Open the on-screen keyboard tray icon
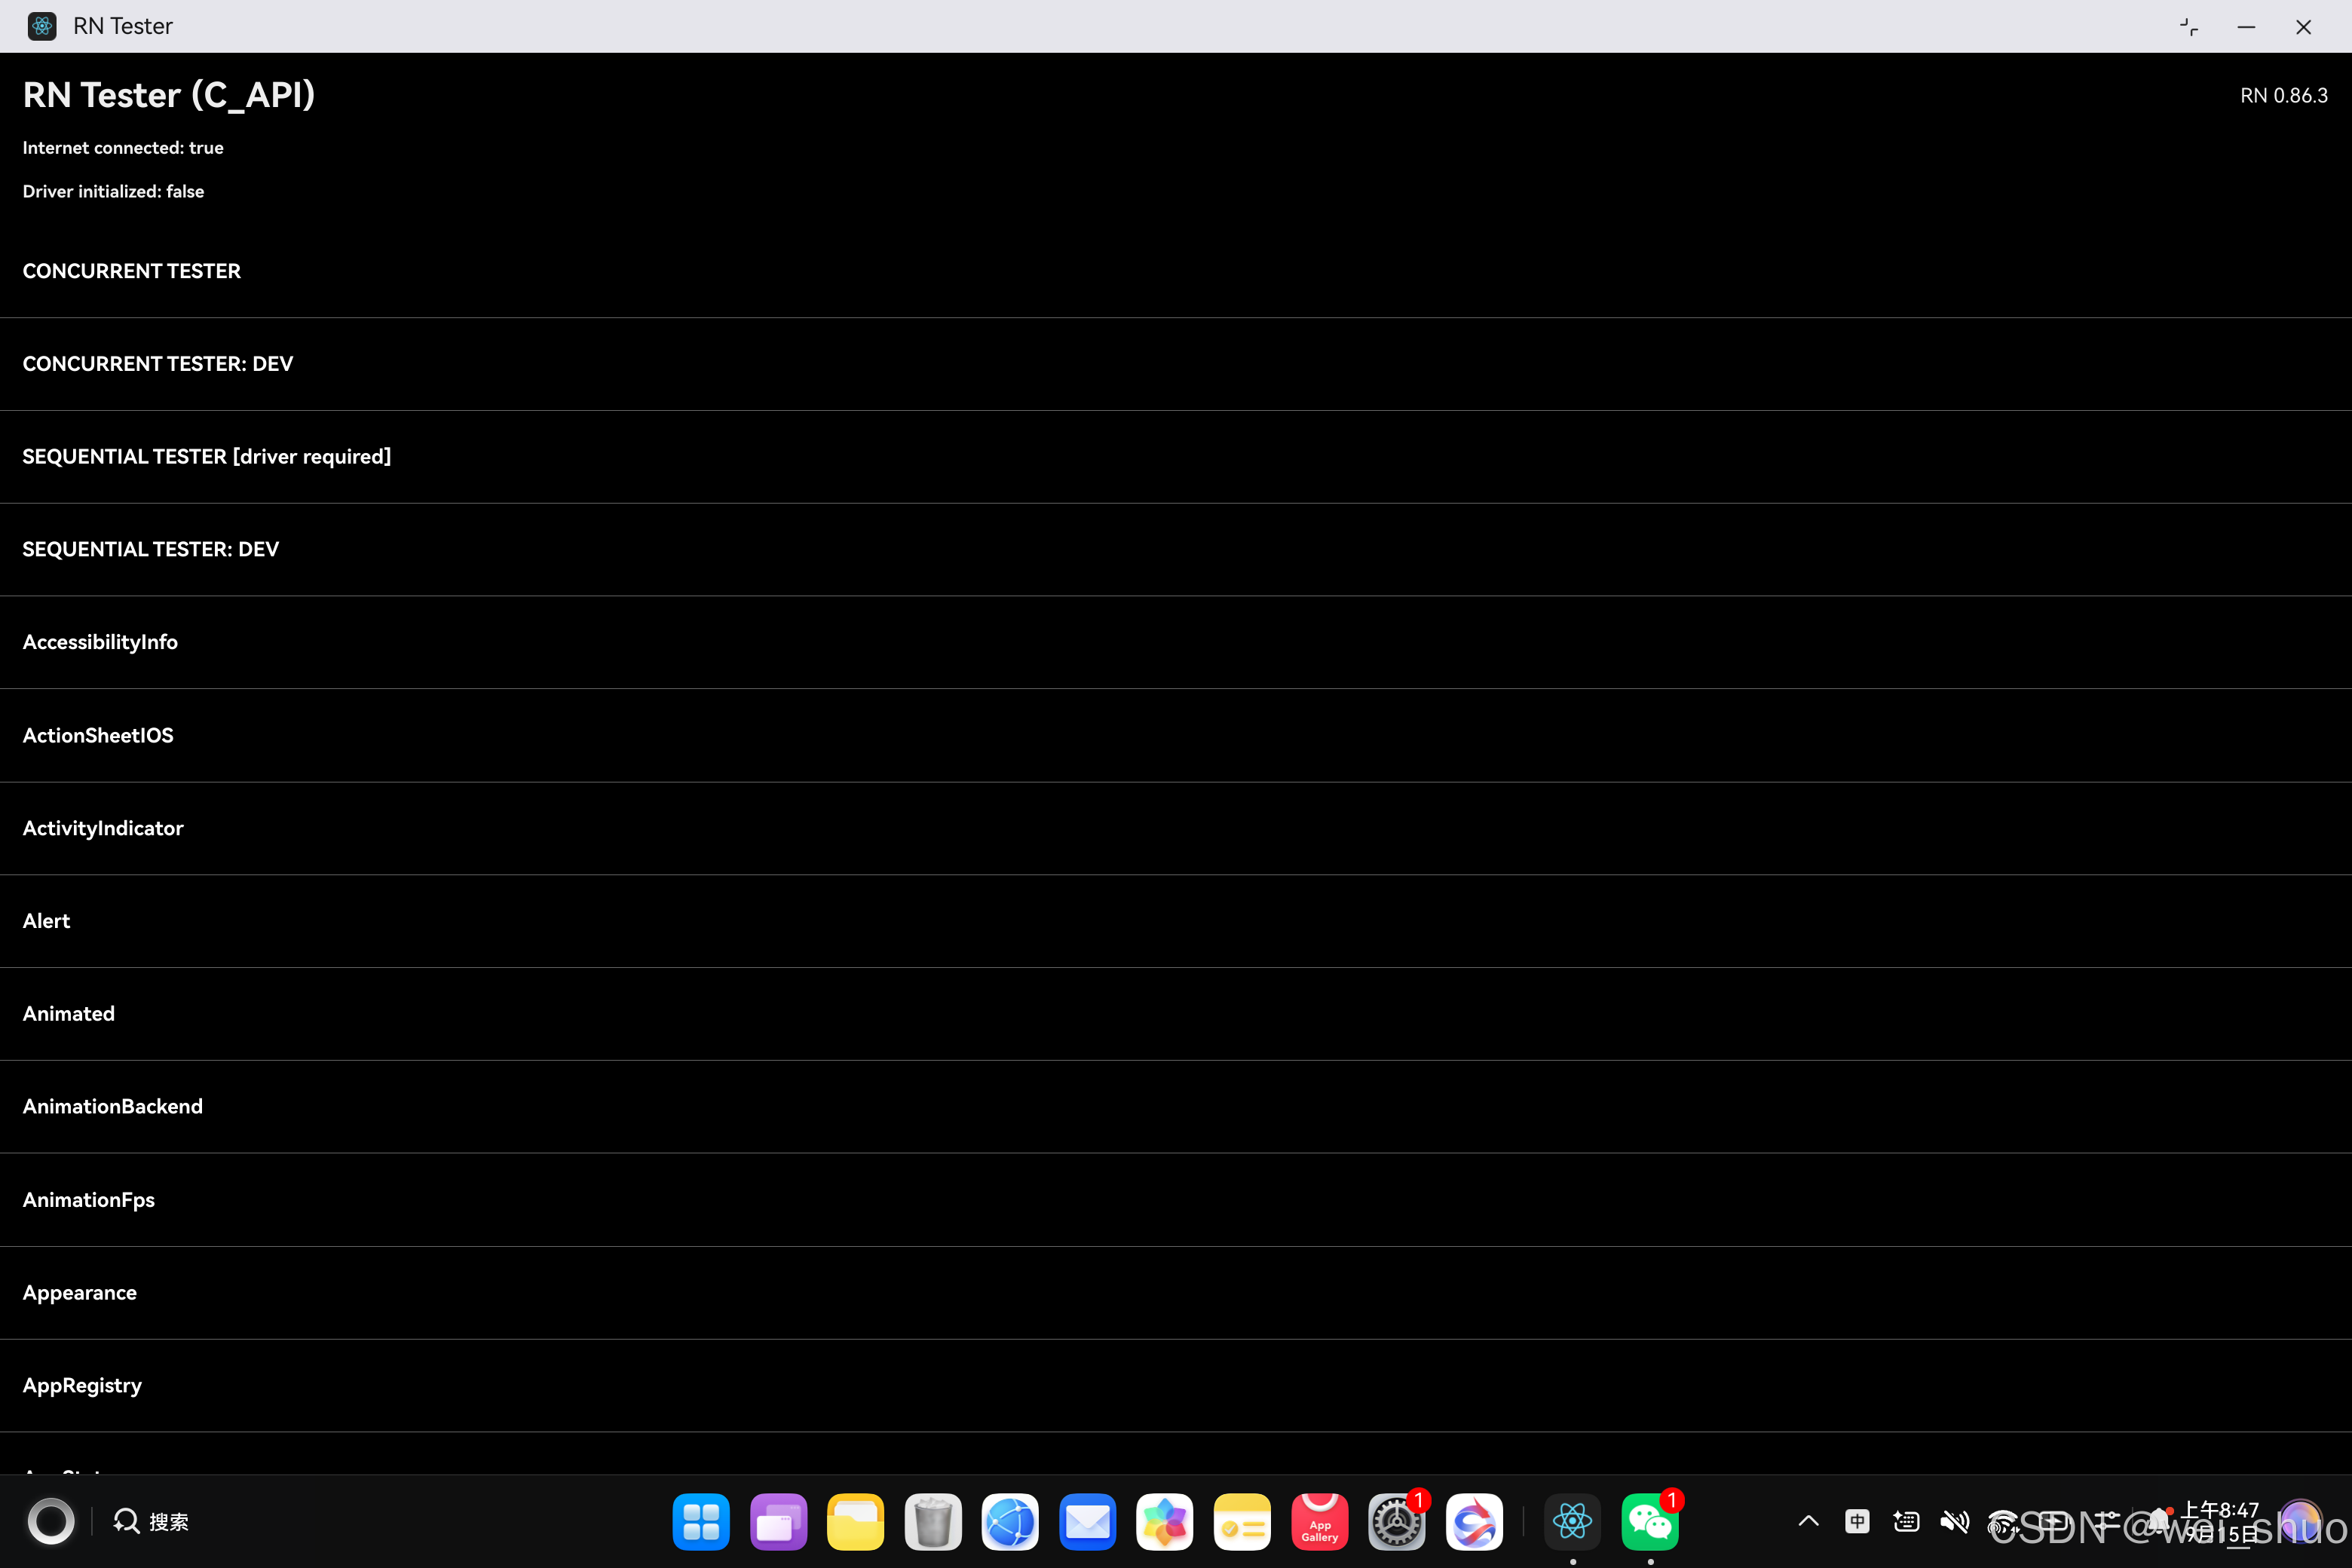This screenshot has width=2352, height=1568. [x=1906, y=1521]
